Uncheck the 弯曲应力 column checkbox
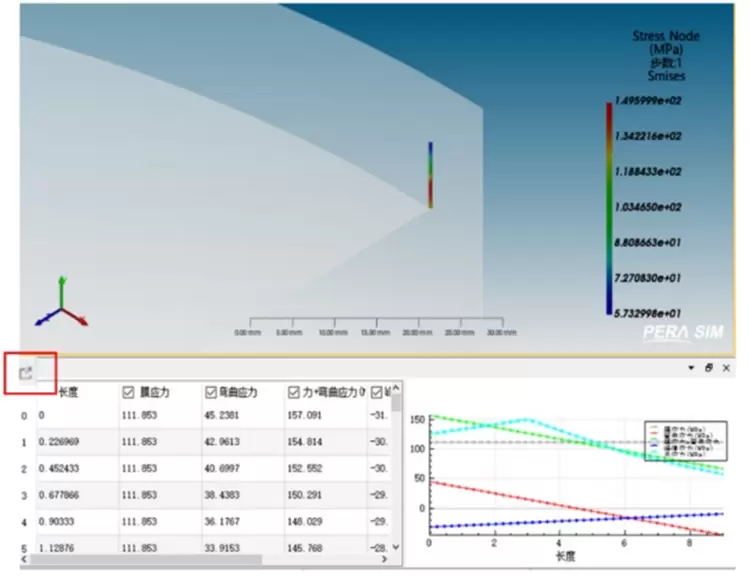 click(210, 392)
